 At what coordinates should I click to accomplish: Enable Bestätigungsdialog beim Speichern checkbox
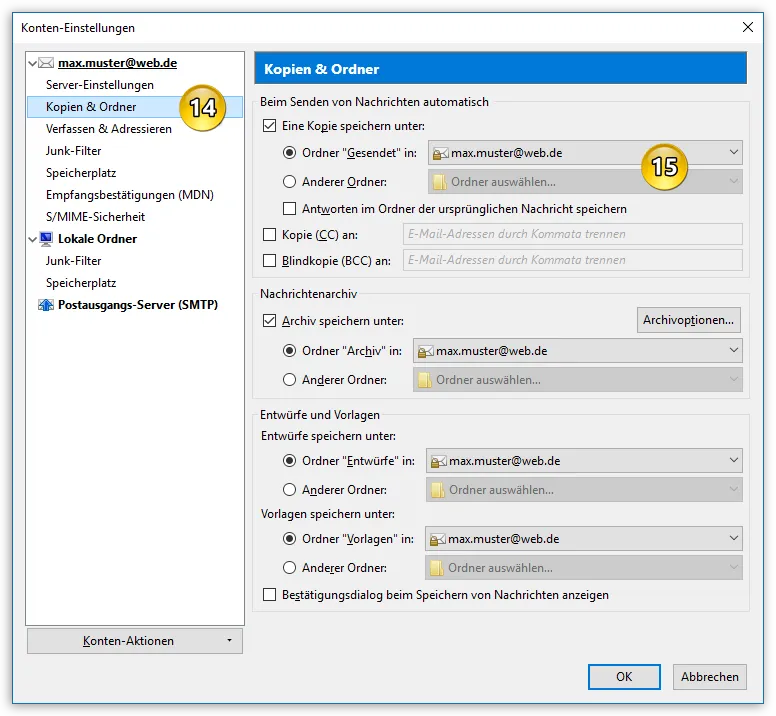[269, 594]
